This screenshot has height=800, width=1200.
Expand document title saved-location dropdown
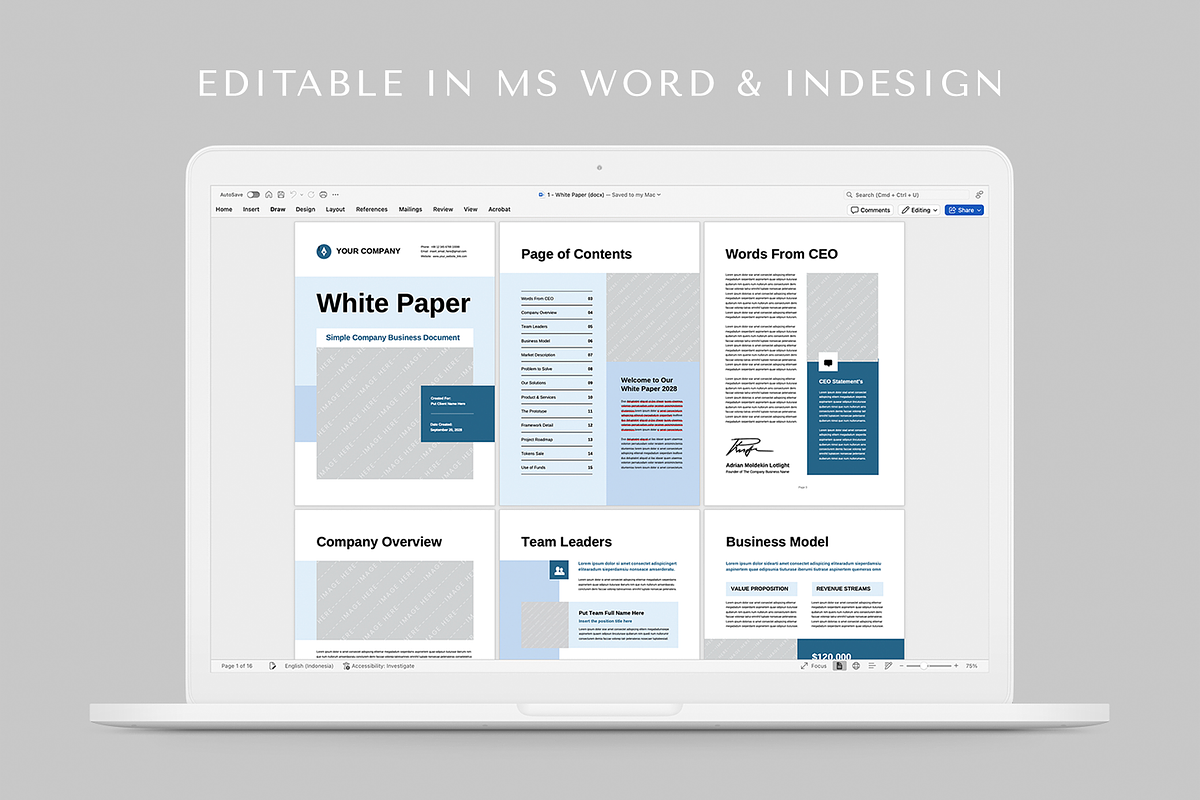point(659,195)
